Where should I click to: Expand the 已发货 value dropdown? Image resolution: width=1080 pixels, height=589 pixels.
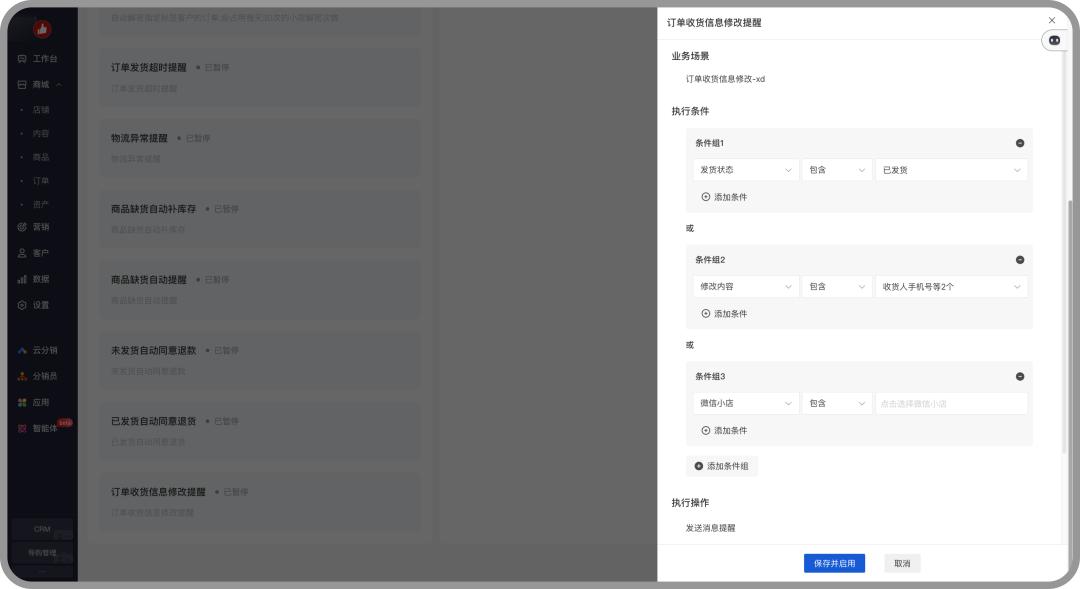click(950, 170)
